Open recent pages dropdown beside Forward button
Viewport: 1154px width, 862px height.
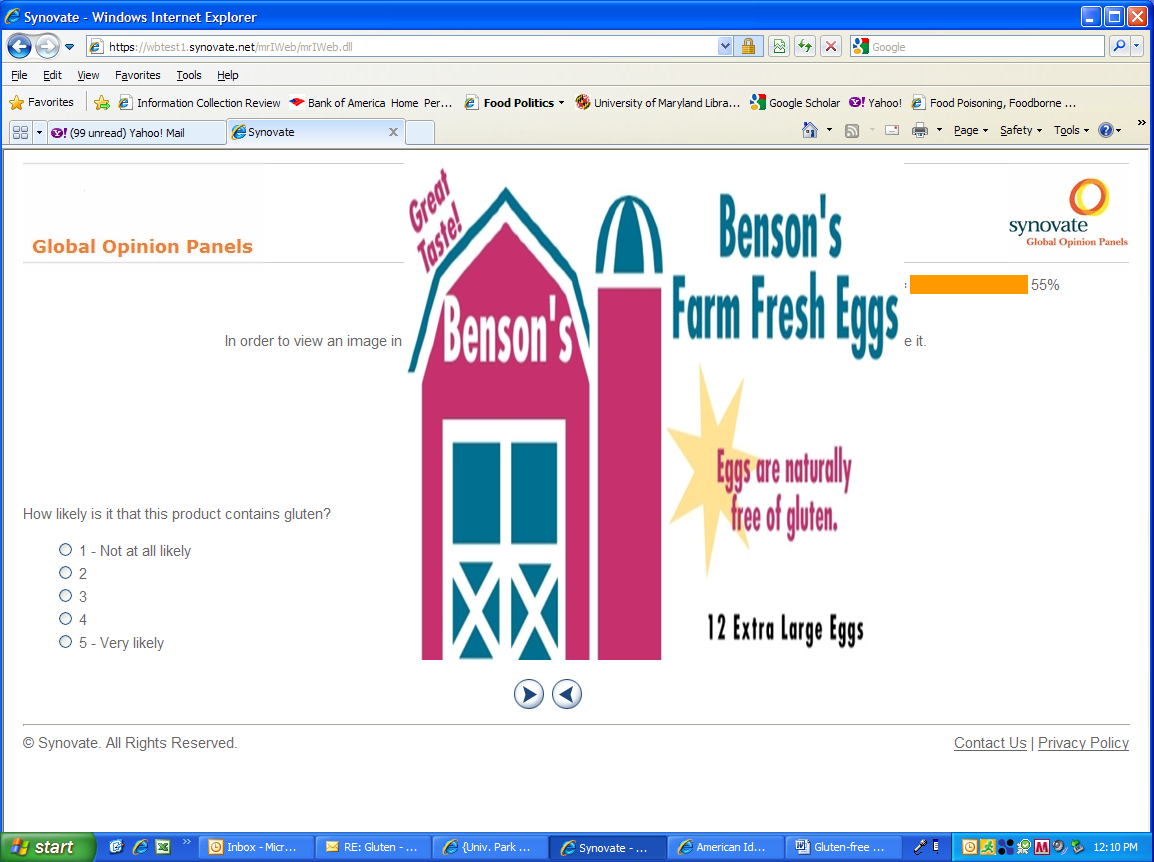tap(69, 47)
